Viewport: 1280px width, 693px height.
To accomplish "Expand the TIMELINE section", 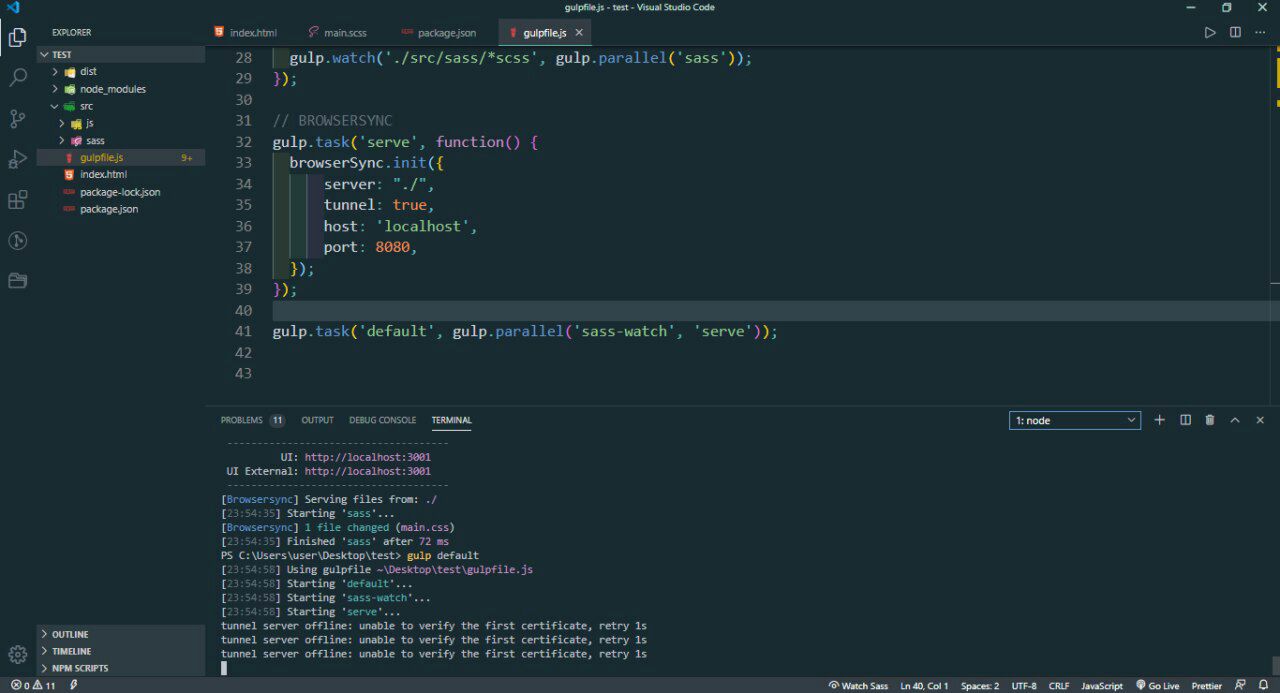I will click(121, 651).
